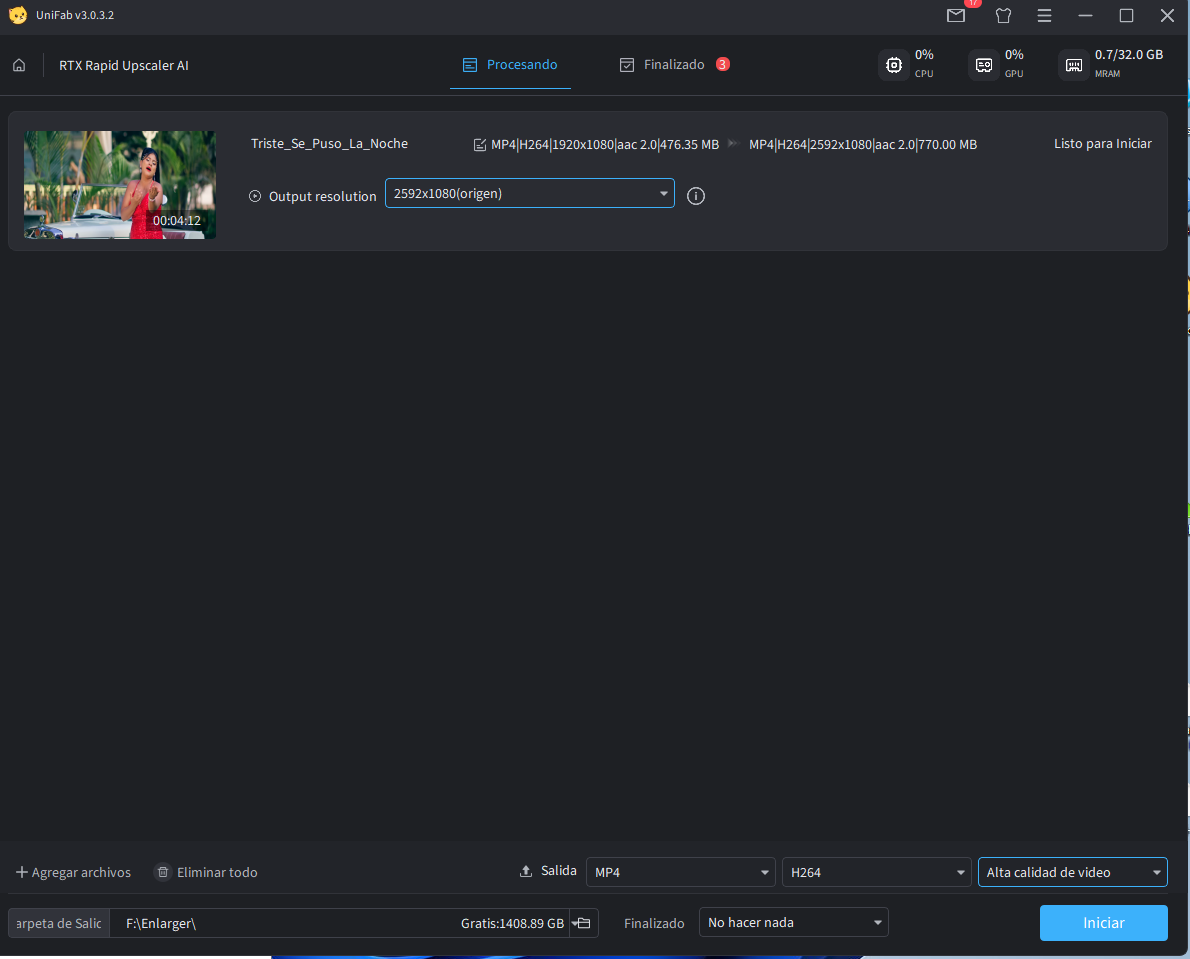
Task: Click the CPU usage icon
Action: pos(893,65)
